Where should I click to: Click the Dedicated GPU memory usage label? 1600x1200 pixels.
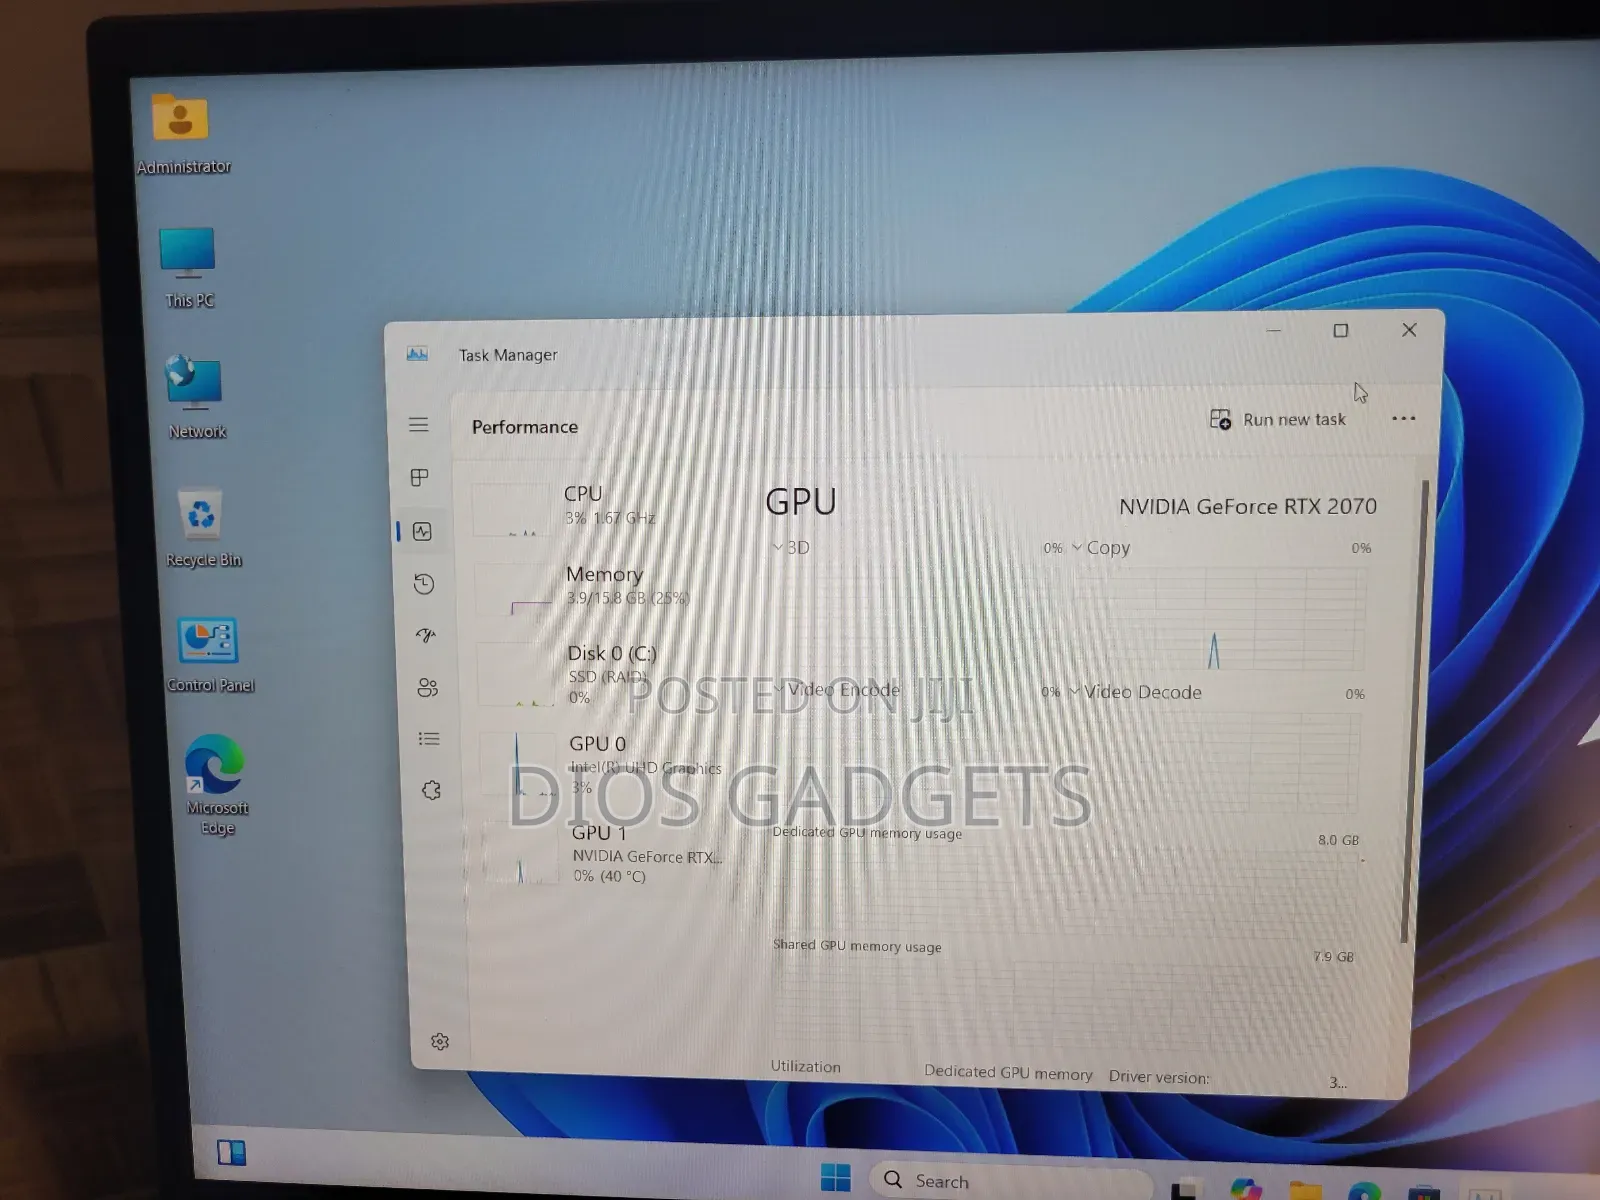867,833
